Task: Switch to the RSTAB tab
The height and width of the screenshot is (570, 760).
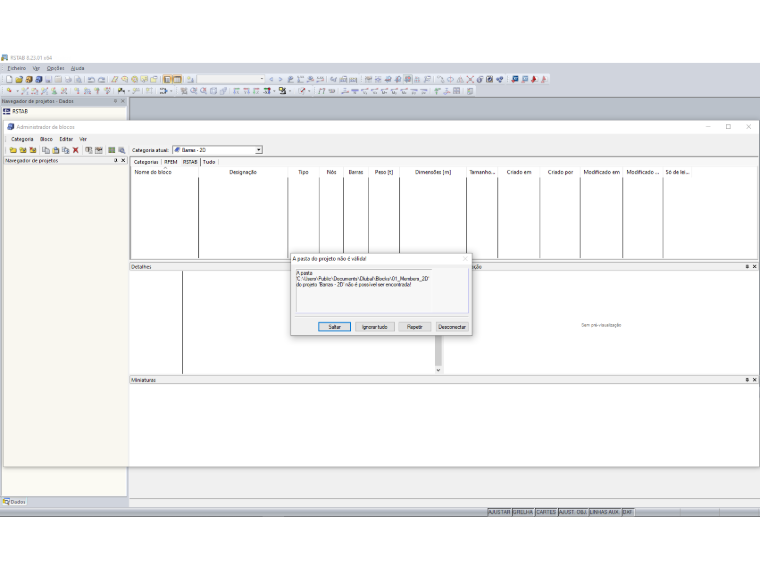Action: pos(190,162)
